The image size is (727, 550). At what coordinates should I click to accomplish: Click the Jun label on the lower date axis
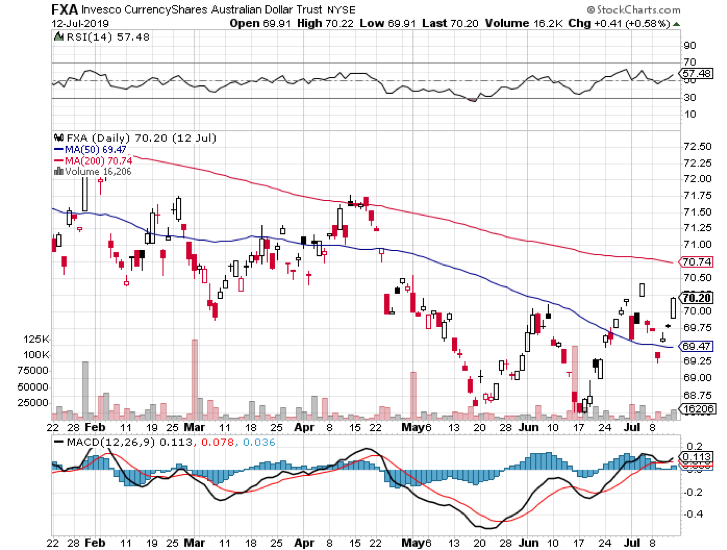(x=528, y=543)
